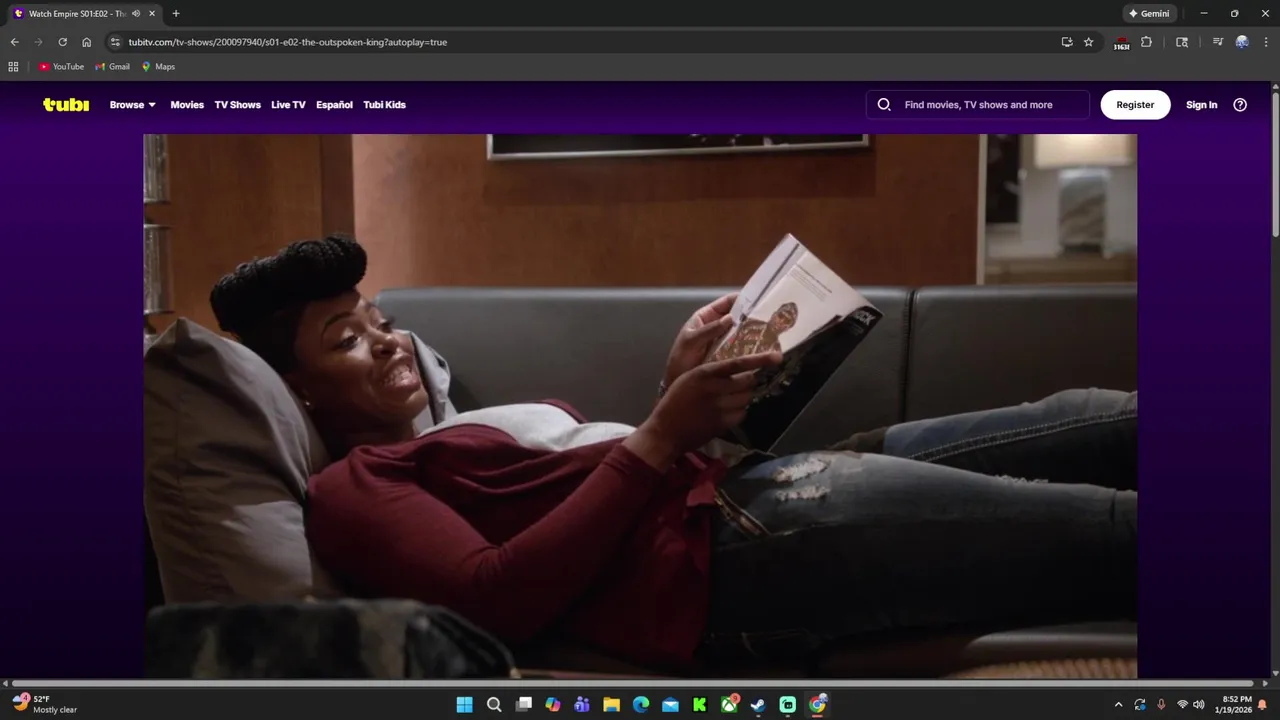Open Steam from the taskbar
Screen dimensions: 1280x720
pos(759,705)
